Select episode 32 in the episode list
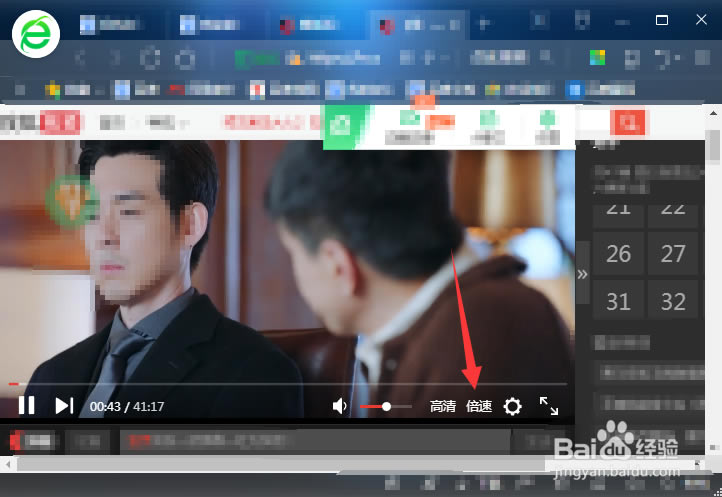 (673, 301)
